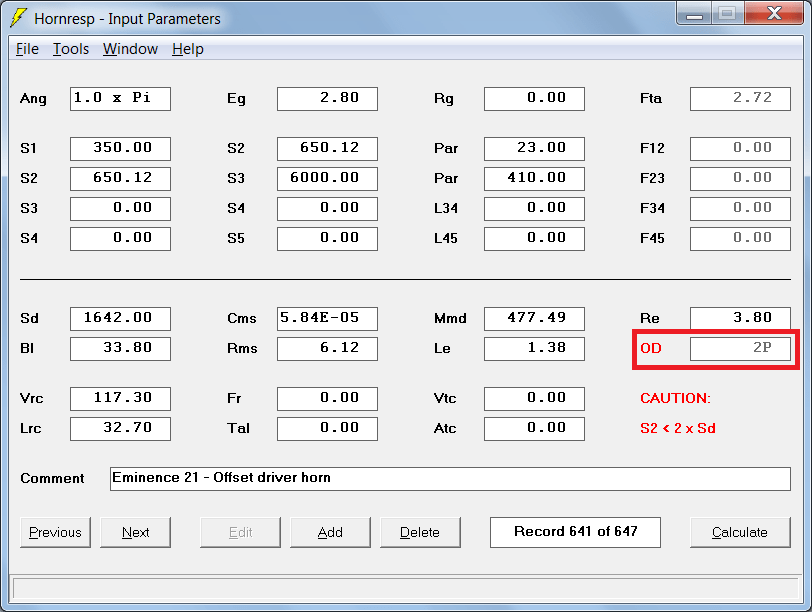
Task: Select the S5 input field
Action: tap(327, 239)
